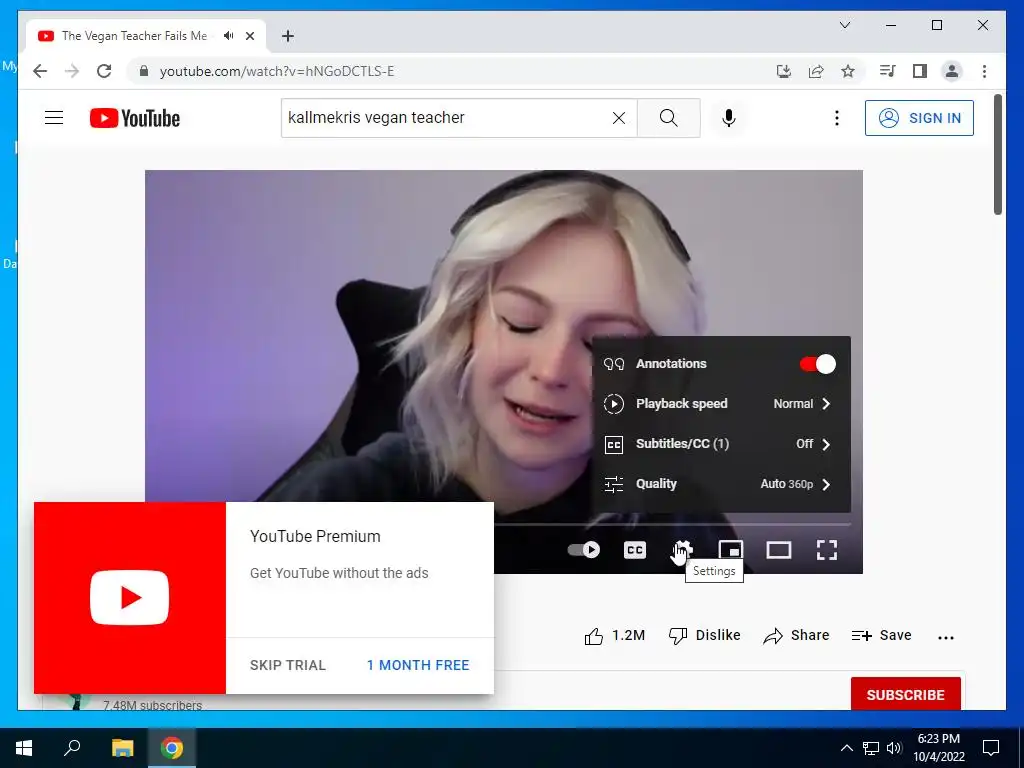Open network status tray icon
This screenshot has height=768, width=1024.
click(871, 748)
